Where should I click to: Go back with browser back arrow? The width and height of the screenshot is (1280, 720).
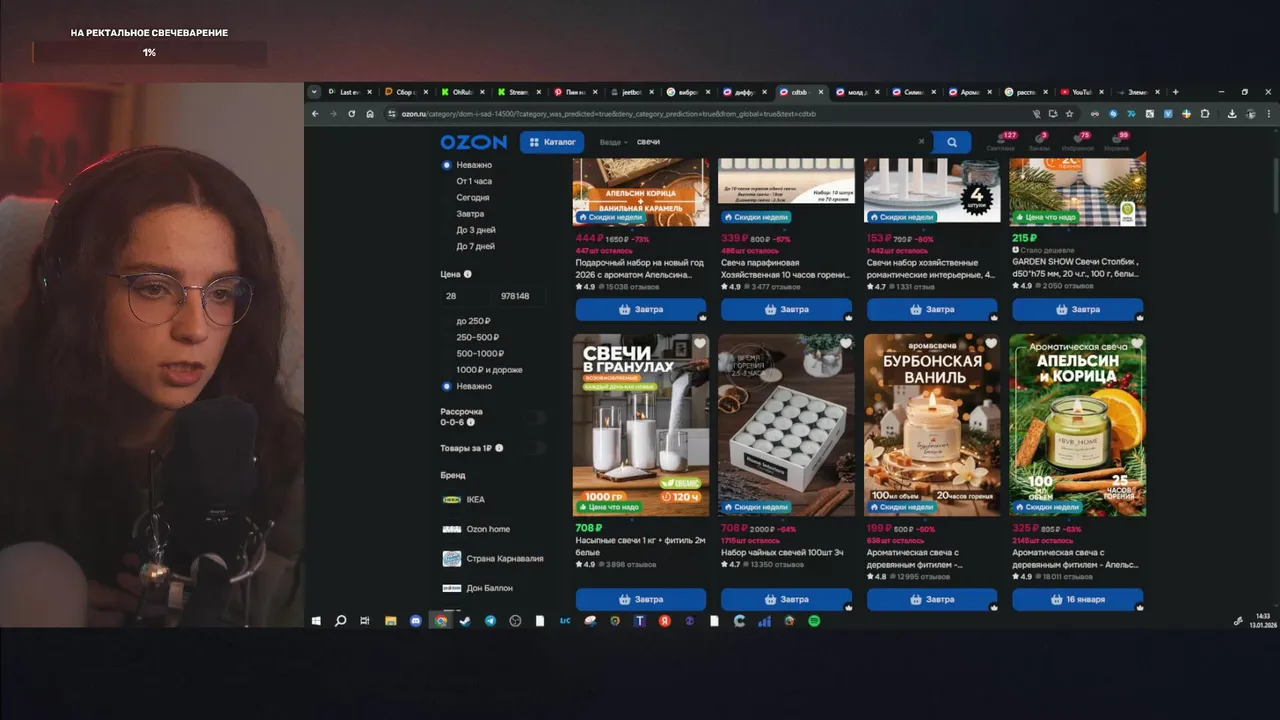click(x=315, y=114)
